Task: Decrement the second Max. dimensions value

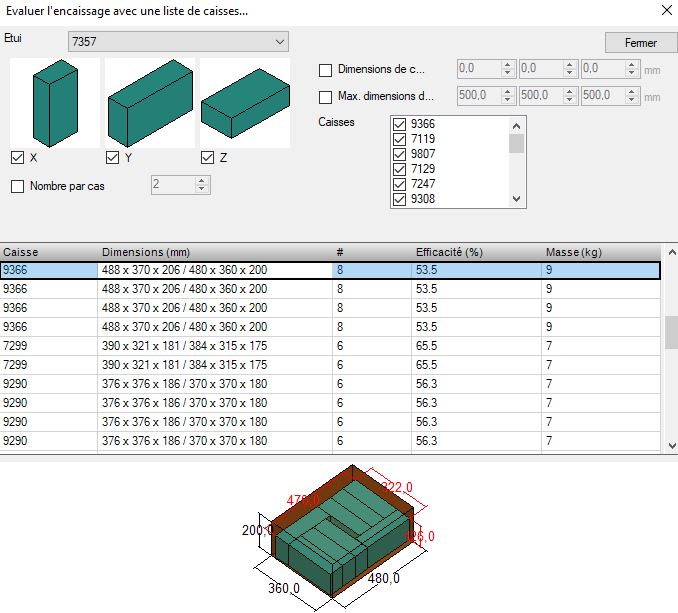Action: point(569,99)
